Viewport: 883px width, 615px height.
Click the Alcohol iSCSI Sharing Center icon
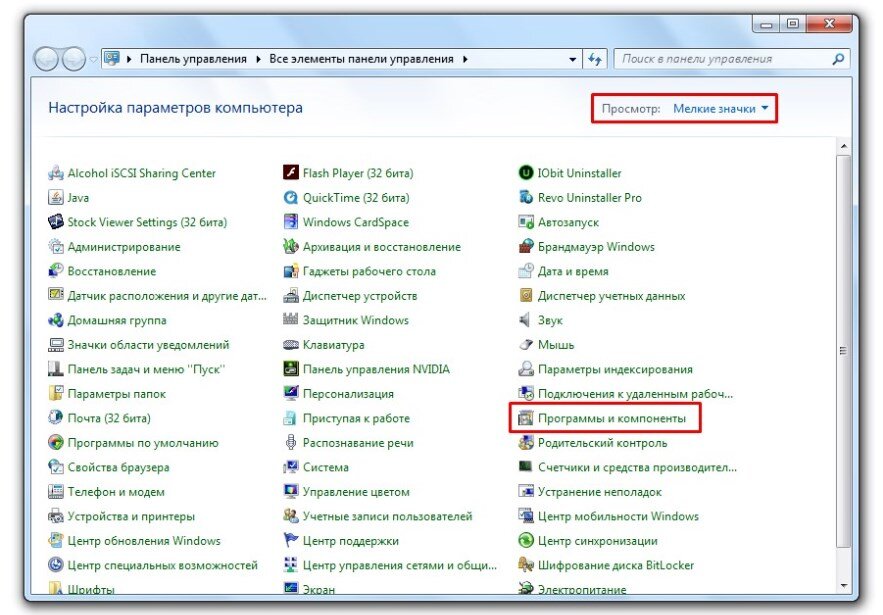coord(55,173)
